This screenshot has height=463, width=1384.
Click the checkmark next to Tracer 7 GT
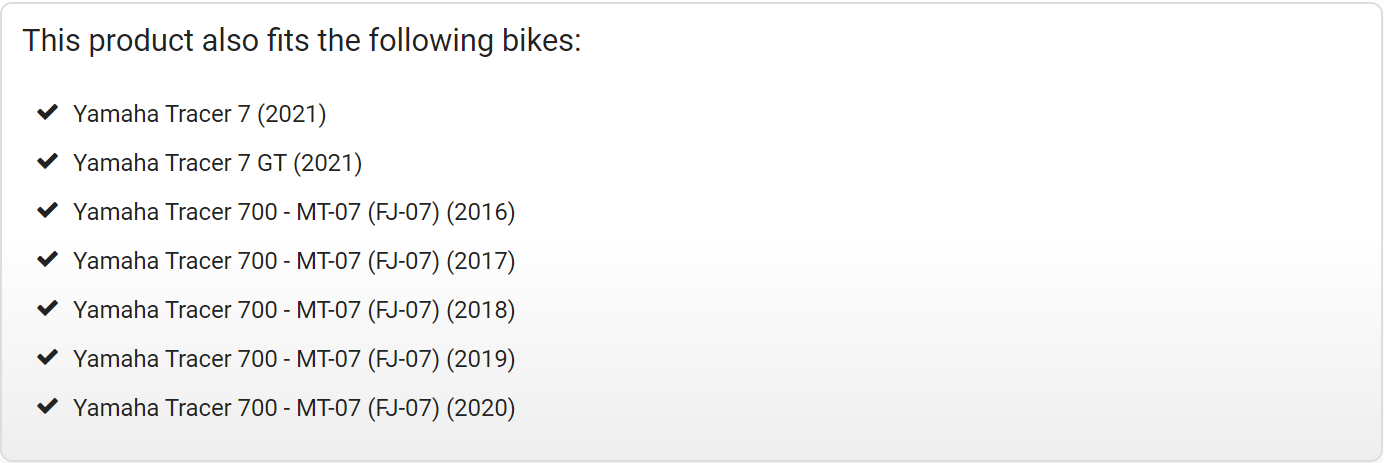47,162
